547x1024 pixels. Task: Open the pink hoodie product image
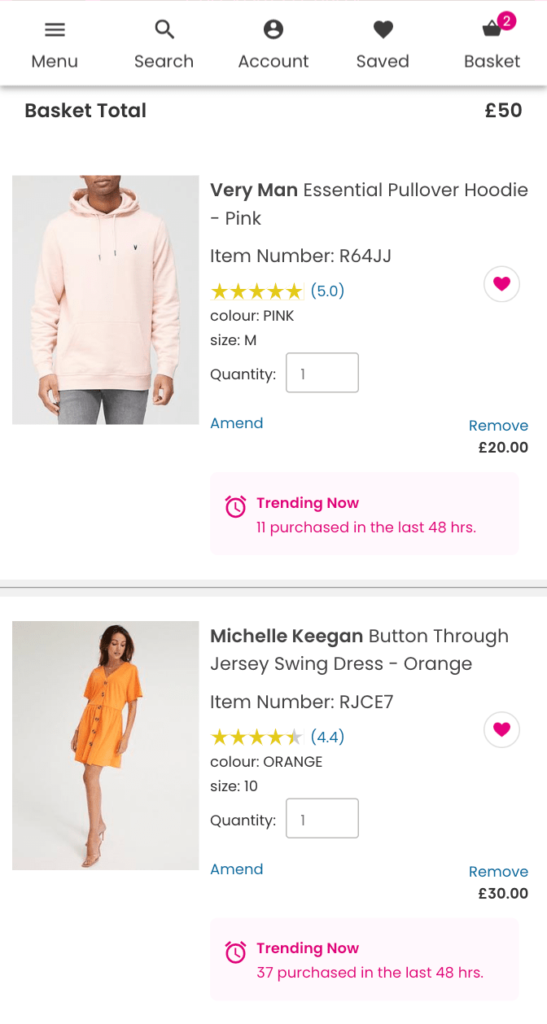click(x=105, y=300)
